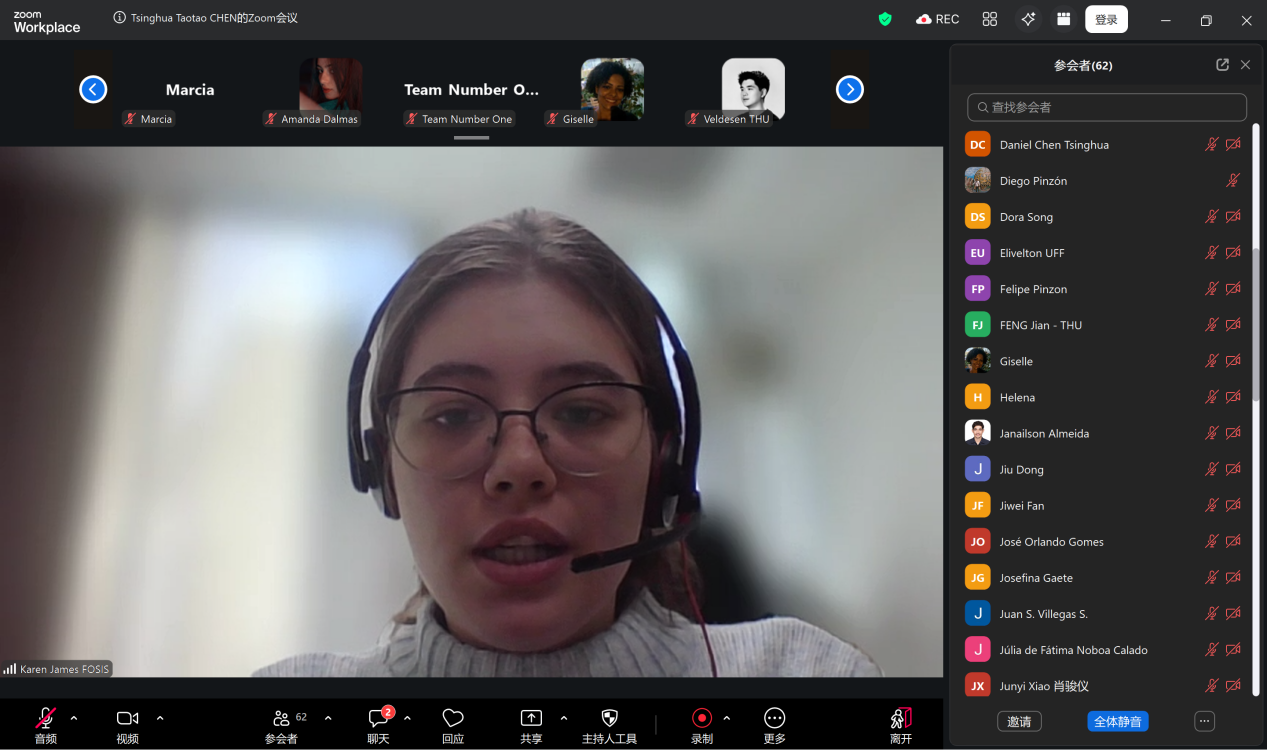
Task: Select Giselle in participants list
Action: pyautogui.click(x=1016, y=361)
